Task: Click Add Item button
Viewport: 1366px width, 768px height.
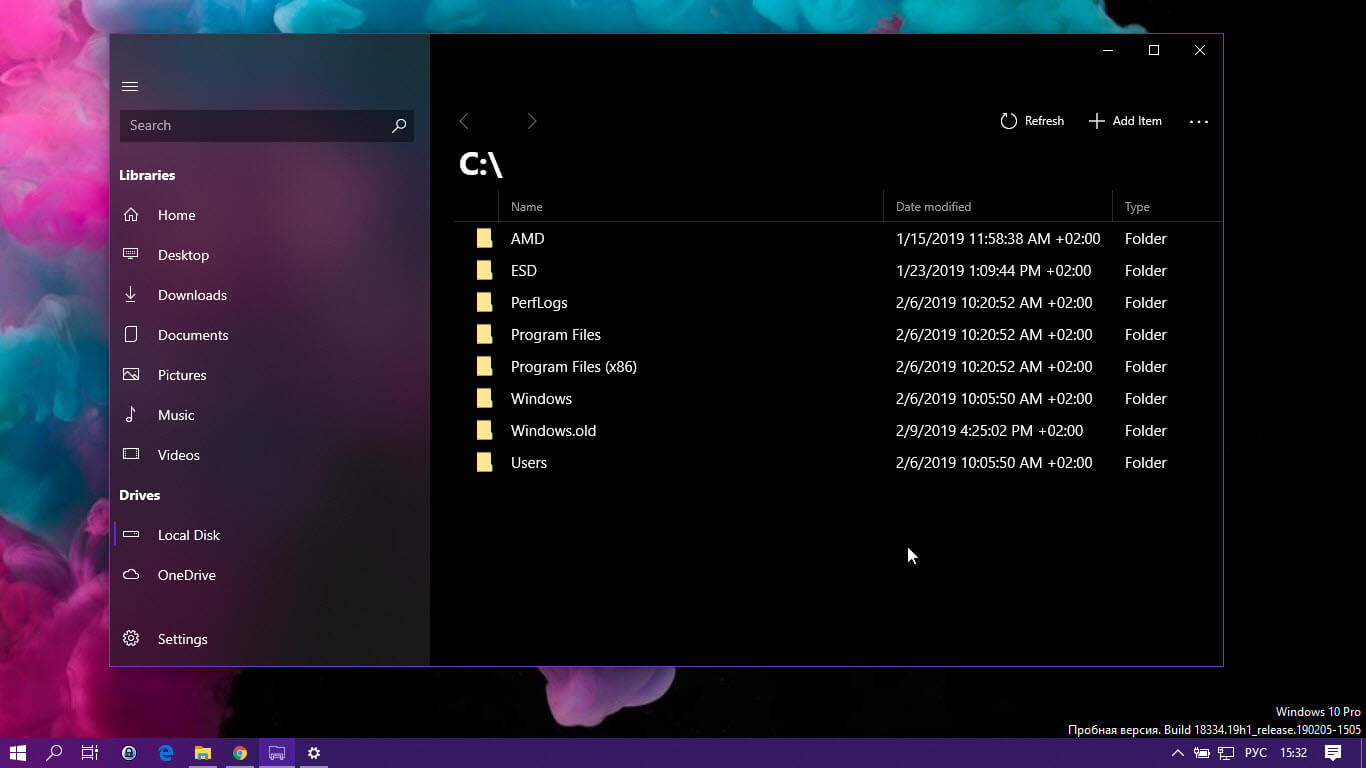Action: 1125,121
